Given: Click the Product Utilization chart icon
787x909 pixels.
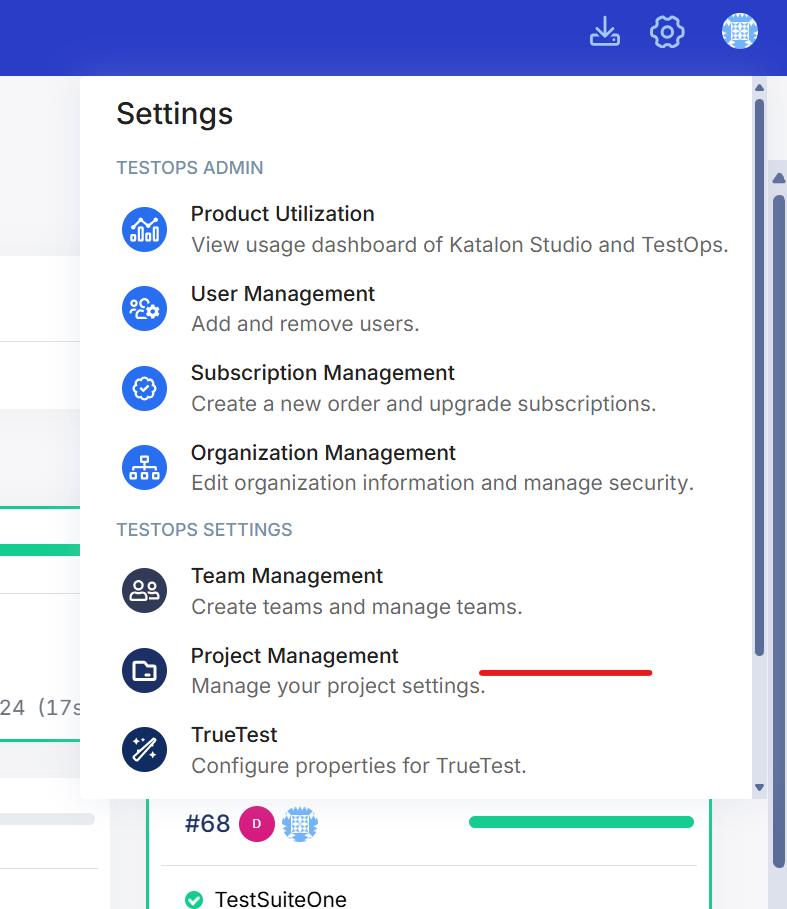Looking at the screenshot, I should 144,229.
